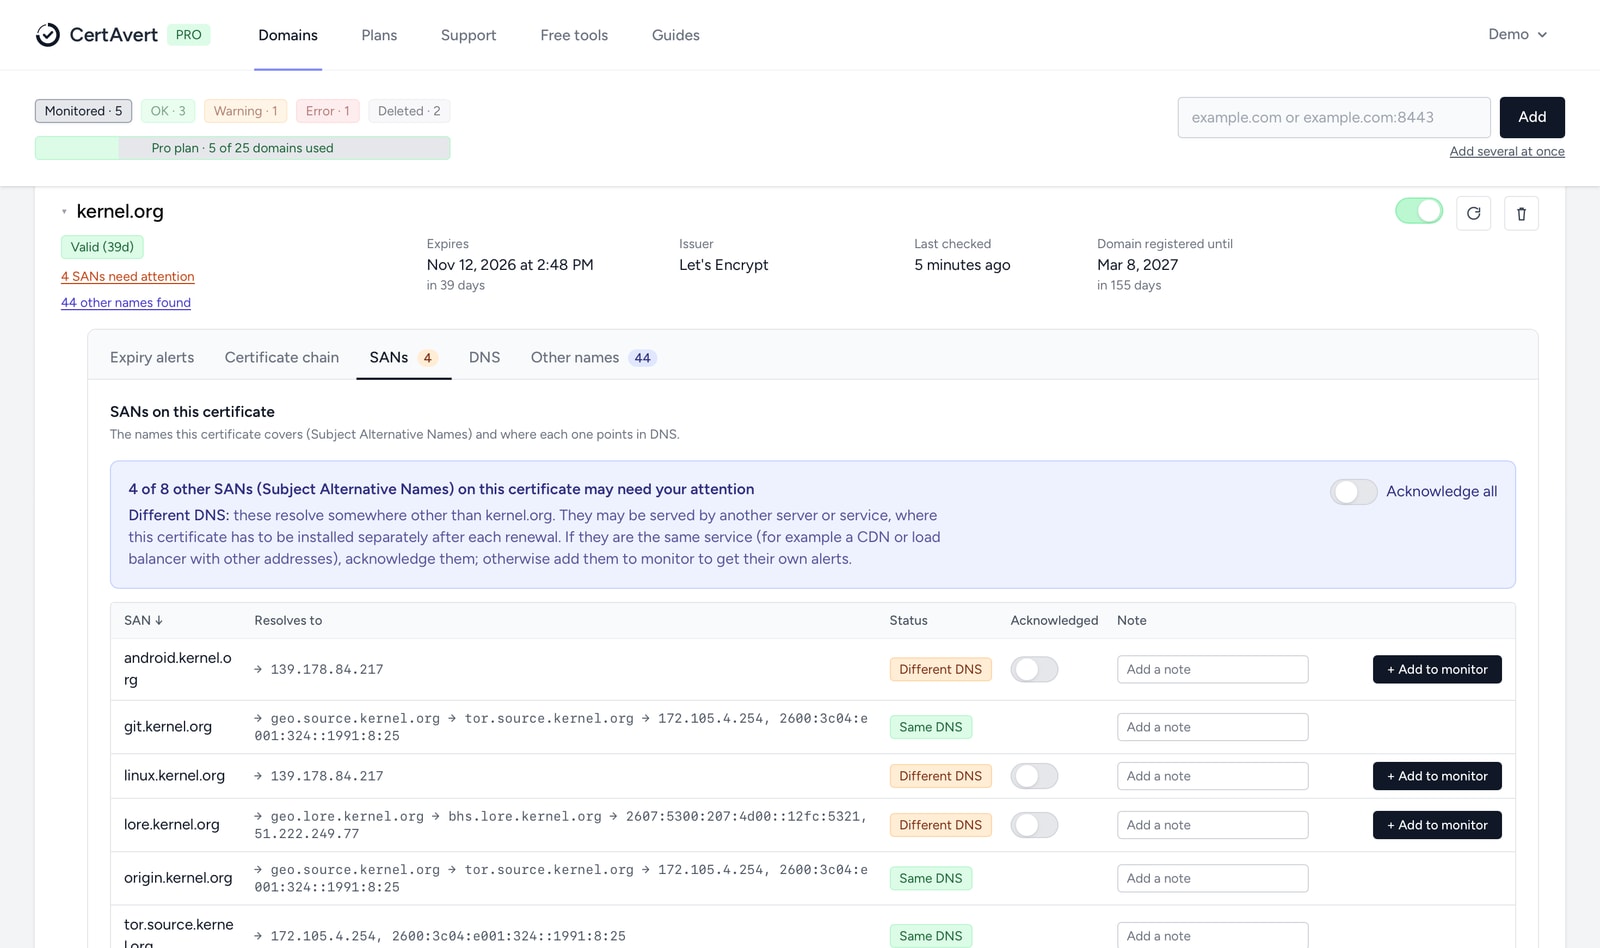Acknowledge the linux.kernel.org SAN
The image size is (1600, 948).
1034,776
